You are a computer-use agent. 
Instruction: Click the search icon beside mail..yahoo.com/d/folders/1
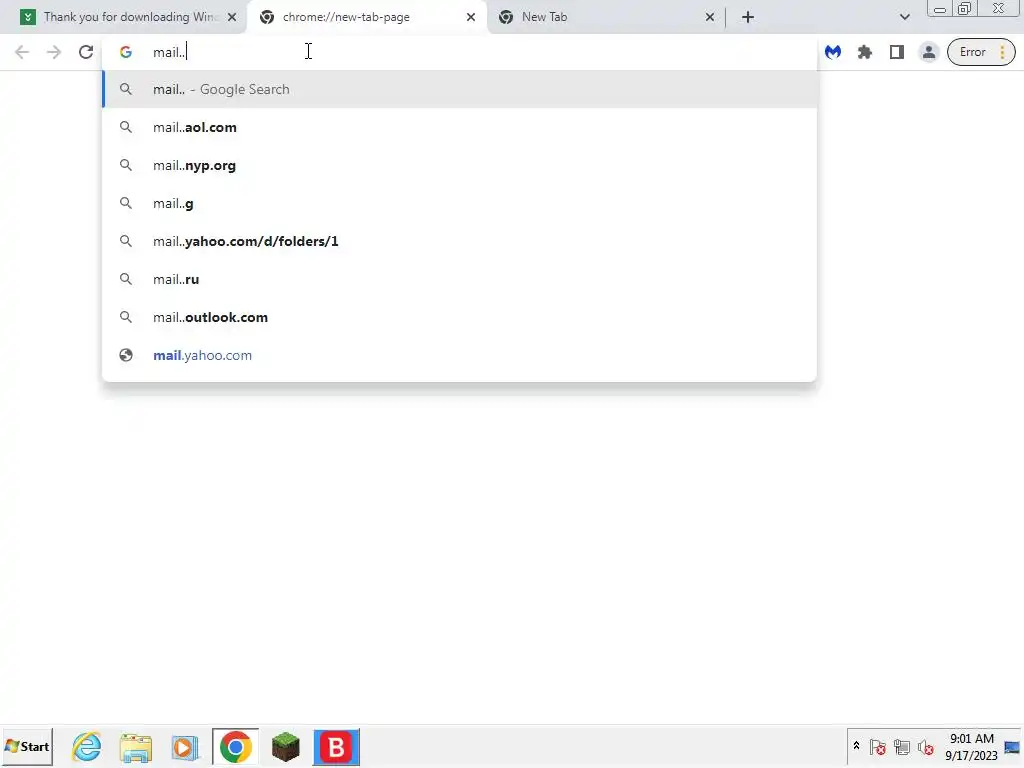pyautogui.click(x=126, y=241)
